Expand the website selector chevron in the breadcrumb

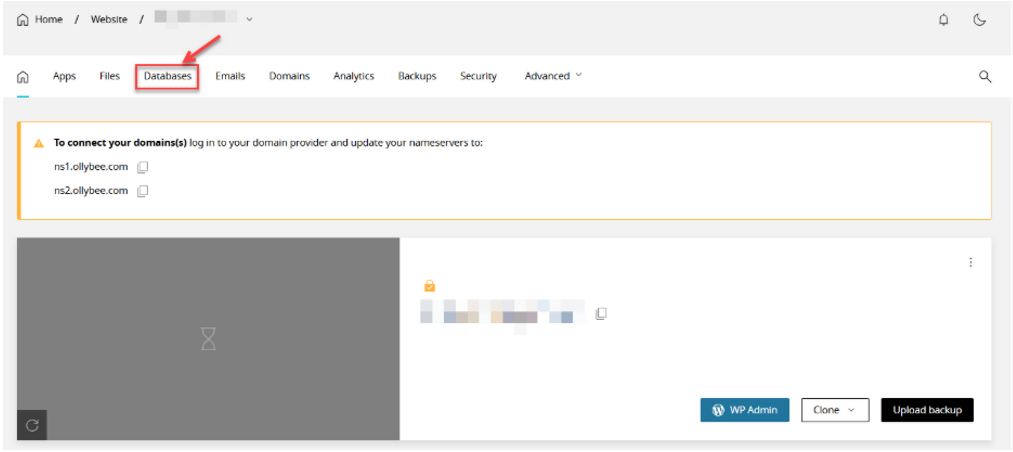[x=249, y=19]
